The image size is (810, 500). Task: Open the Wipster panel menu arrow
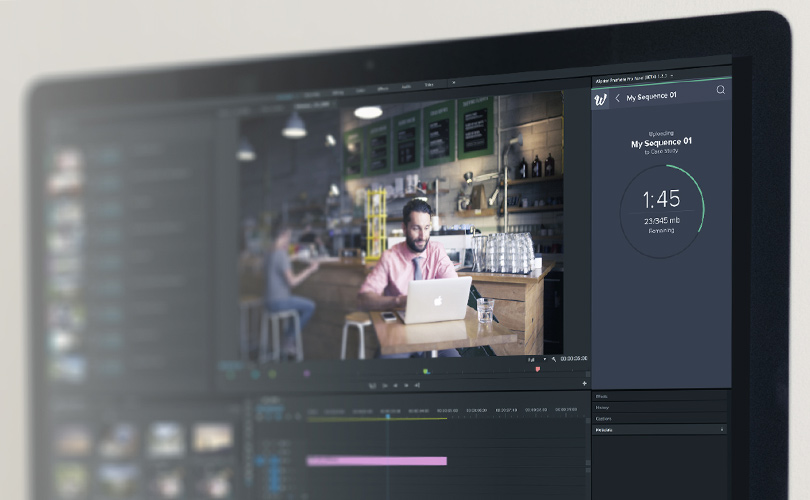tap(672, 76)
